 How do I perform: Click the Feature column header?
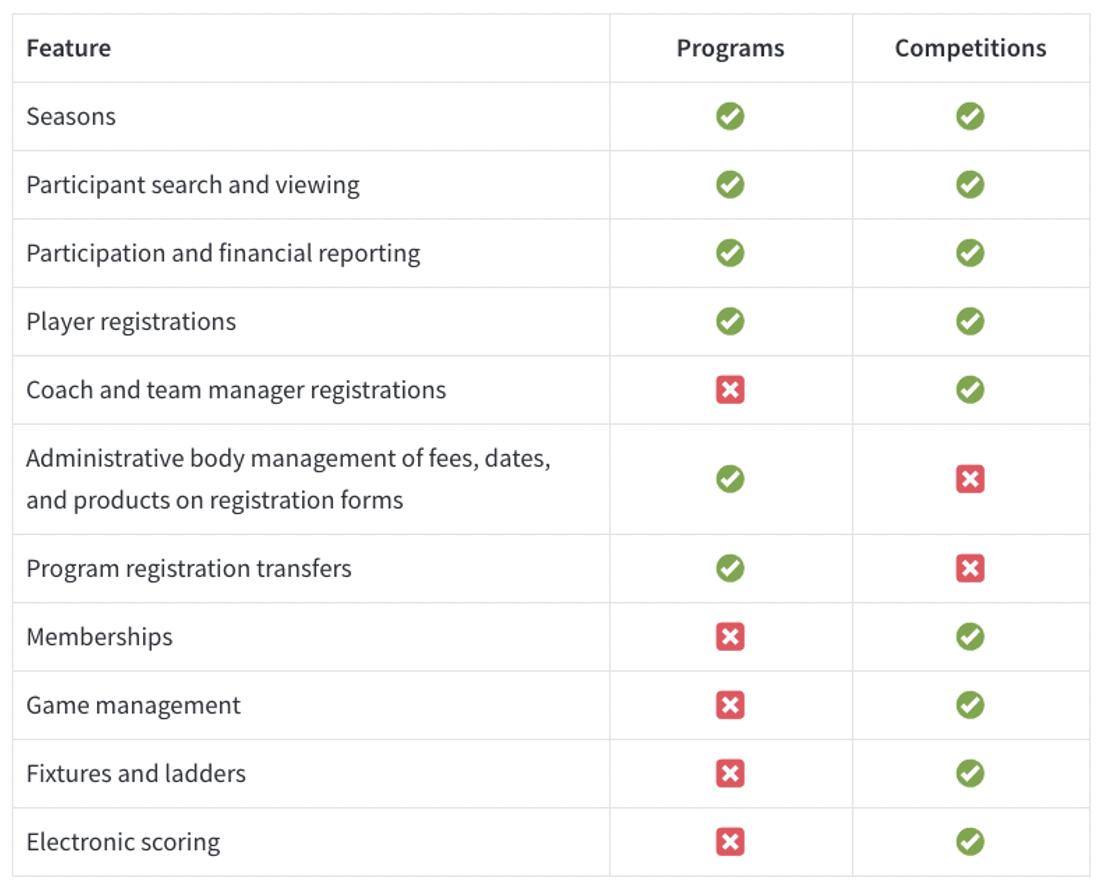pos(68,48)
